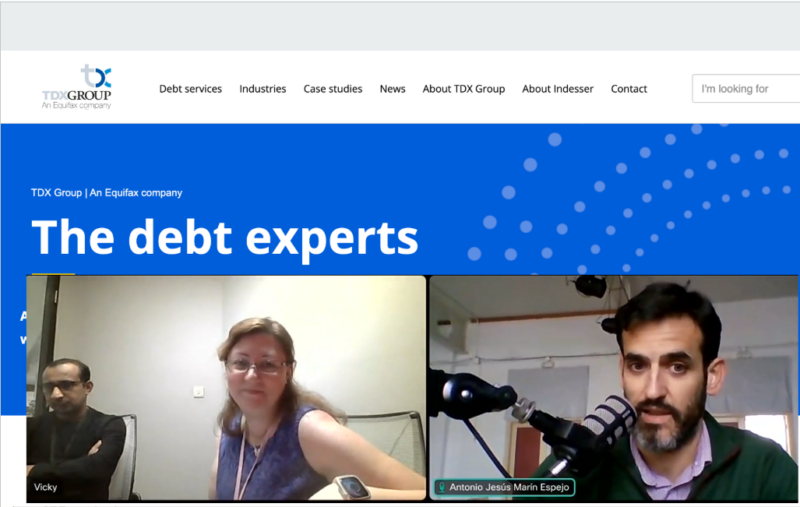Click the grey browser bar area above page
800x507 pixels.
(x=400, y=27)
